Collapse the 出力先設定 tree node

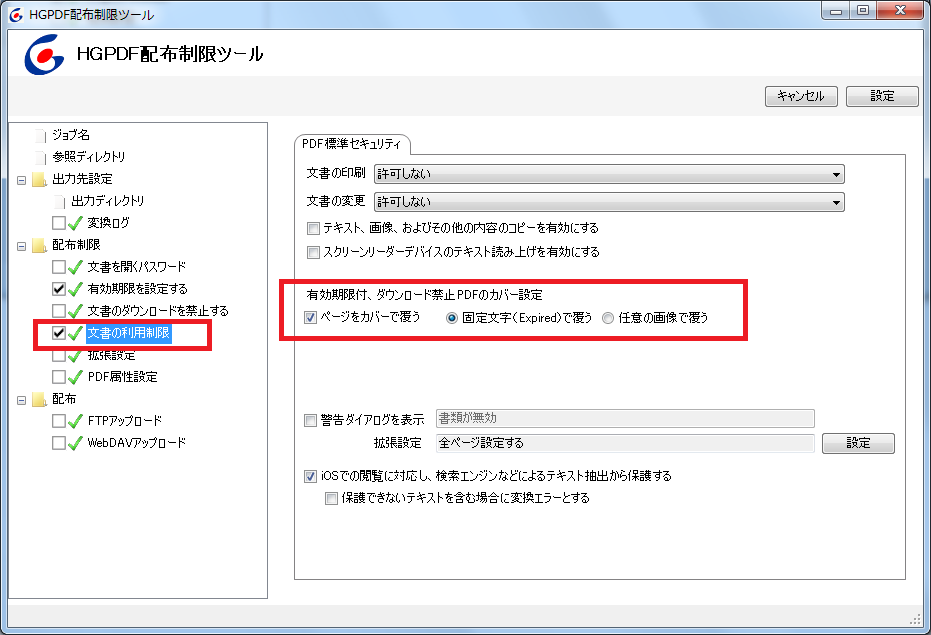(21, 180)
